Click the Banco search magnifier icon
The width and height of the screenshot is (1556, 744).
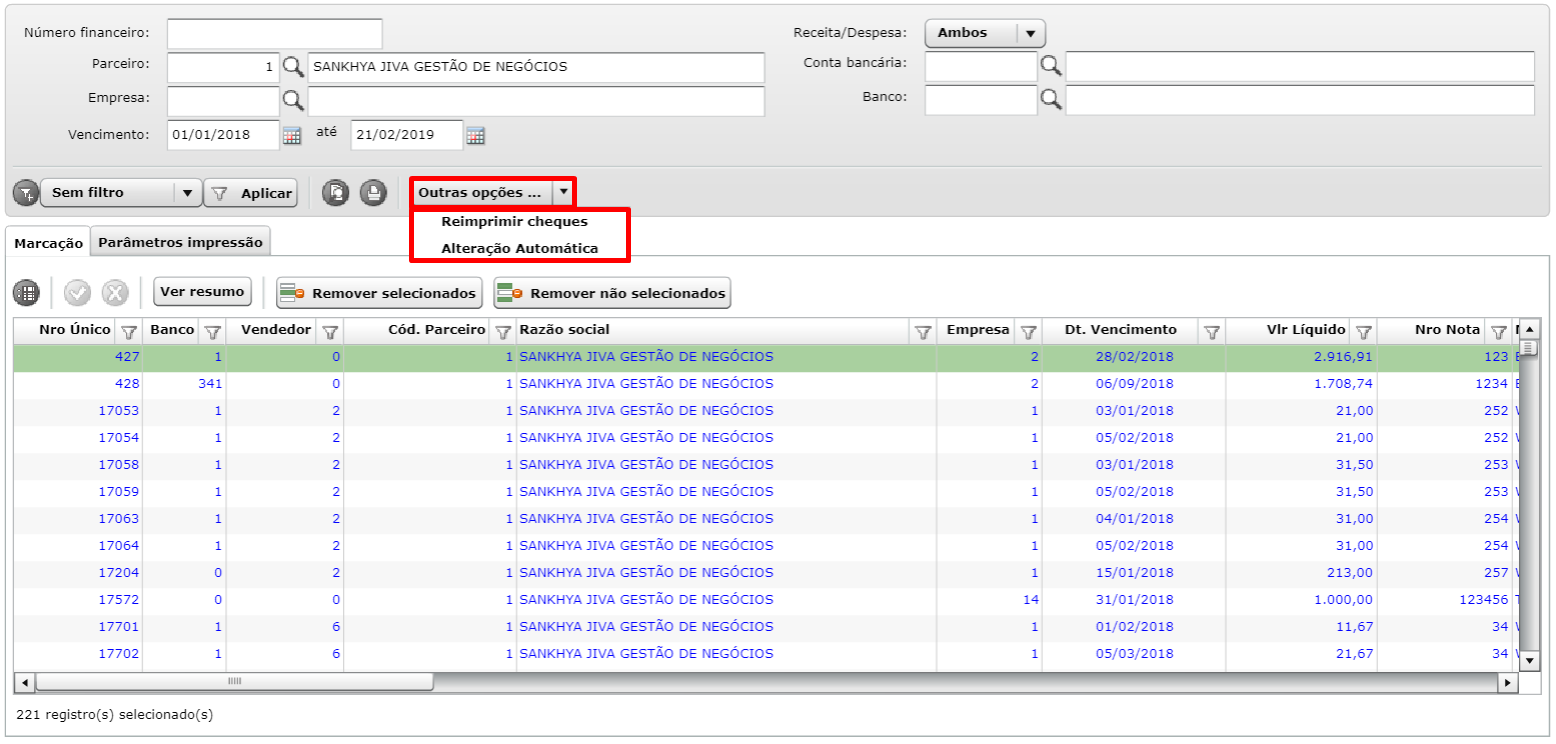(x=1051, y=99)
